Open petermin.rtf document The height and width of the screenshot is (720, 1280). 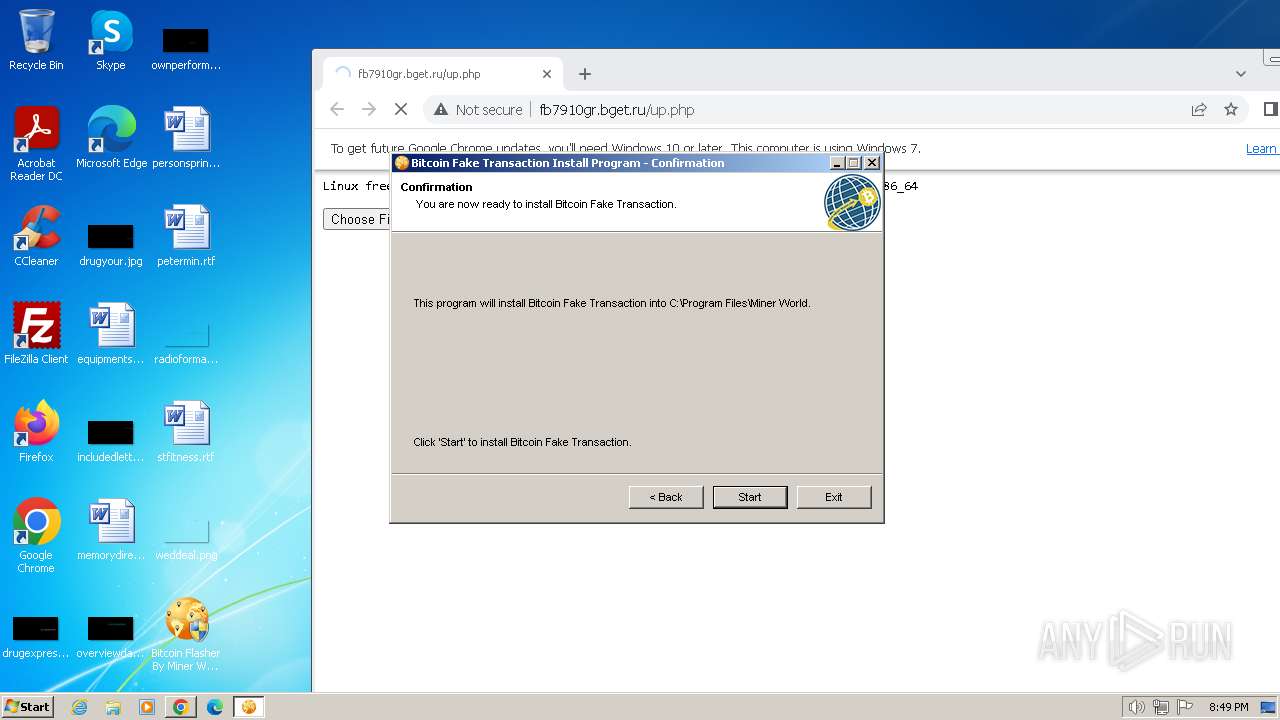point(186,236)
